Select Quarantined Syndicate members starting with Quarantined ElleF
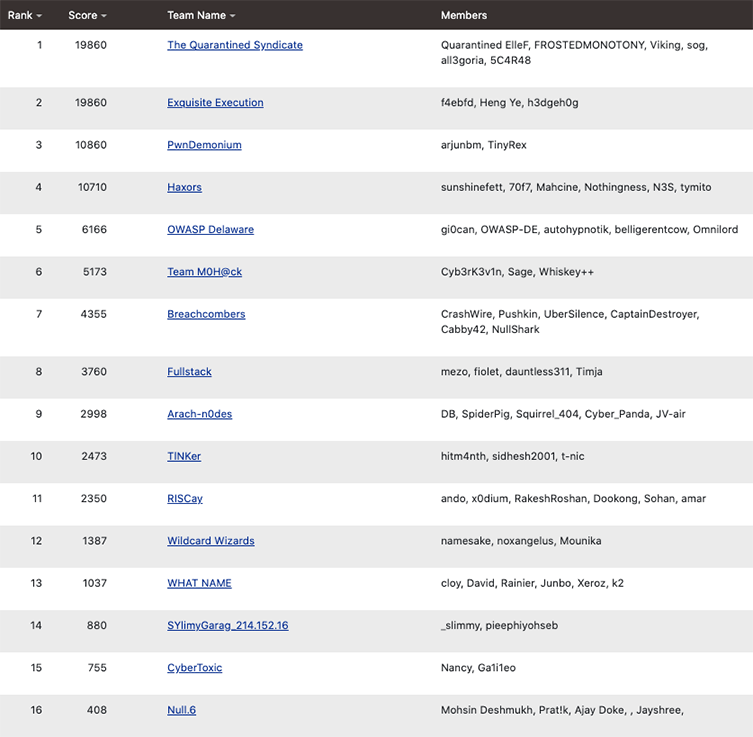753x737 pixels. [x=574, y=52]
